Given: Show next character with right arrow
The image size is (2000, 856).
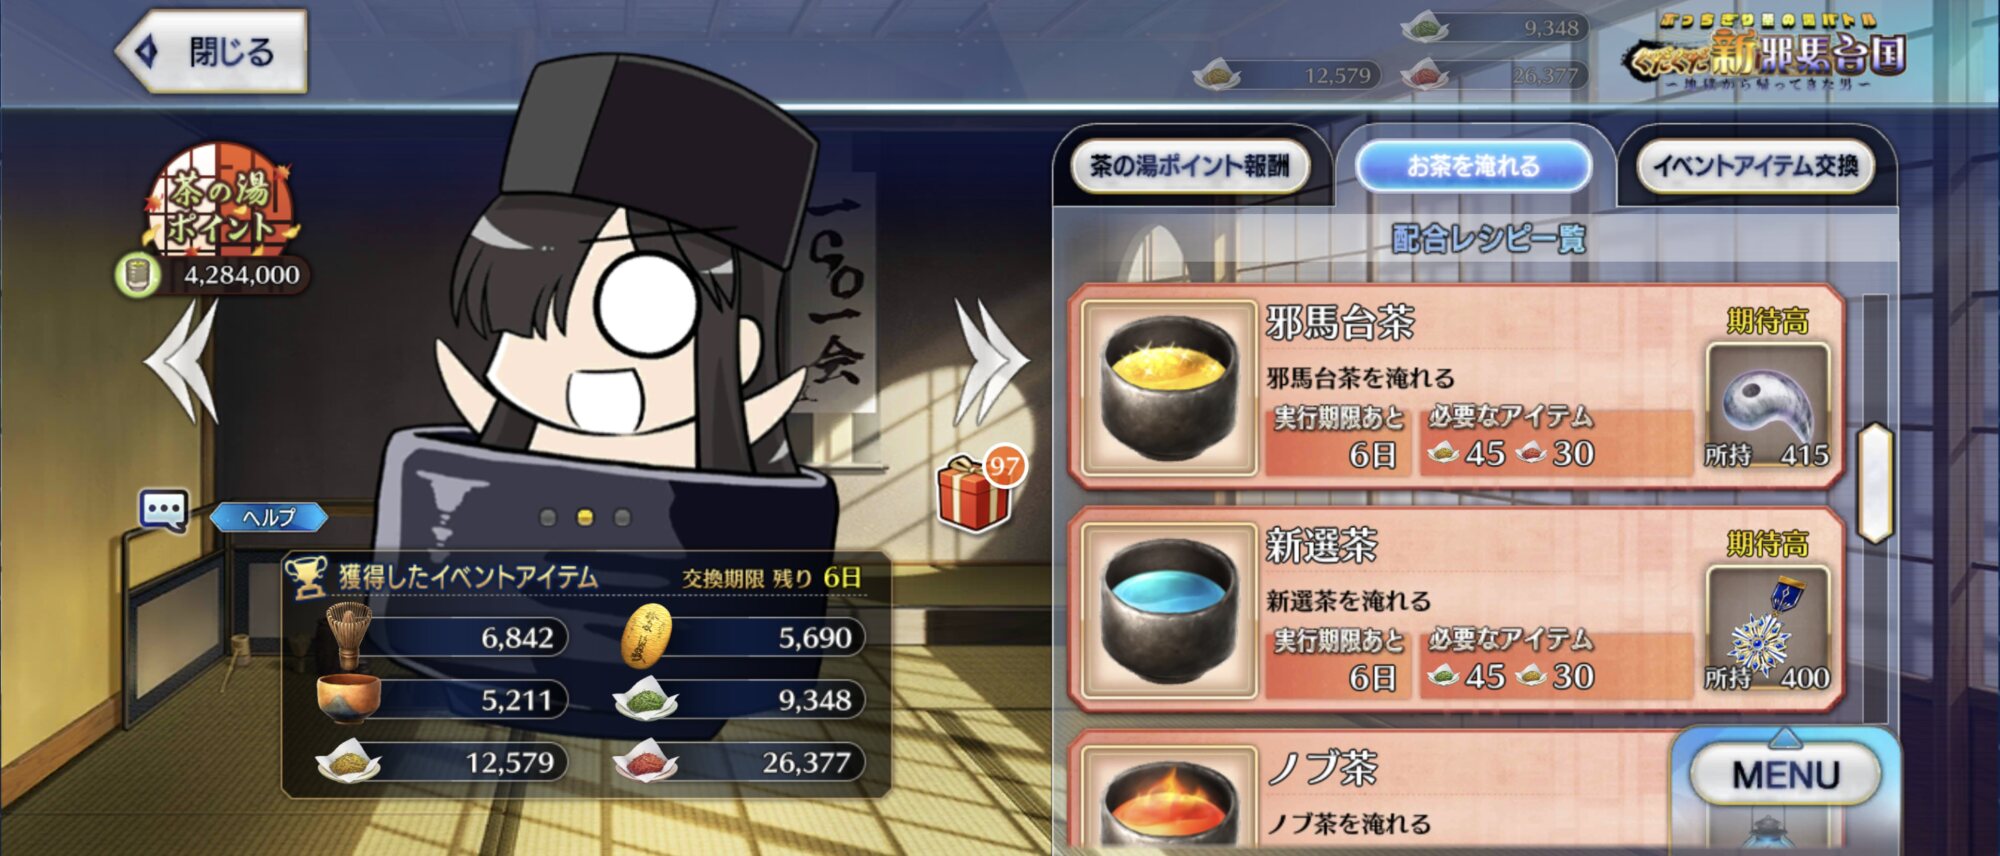Looking at the screenshot, I should coord(990,362).
